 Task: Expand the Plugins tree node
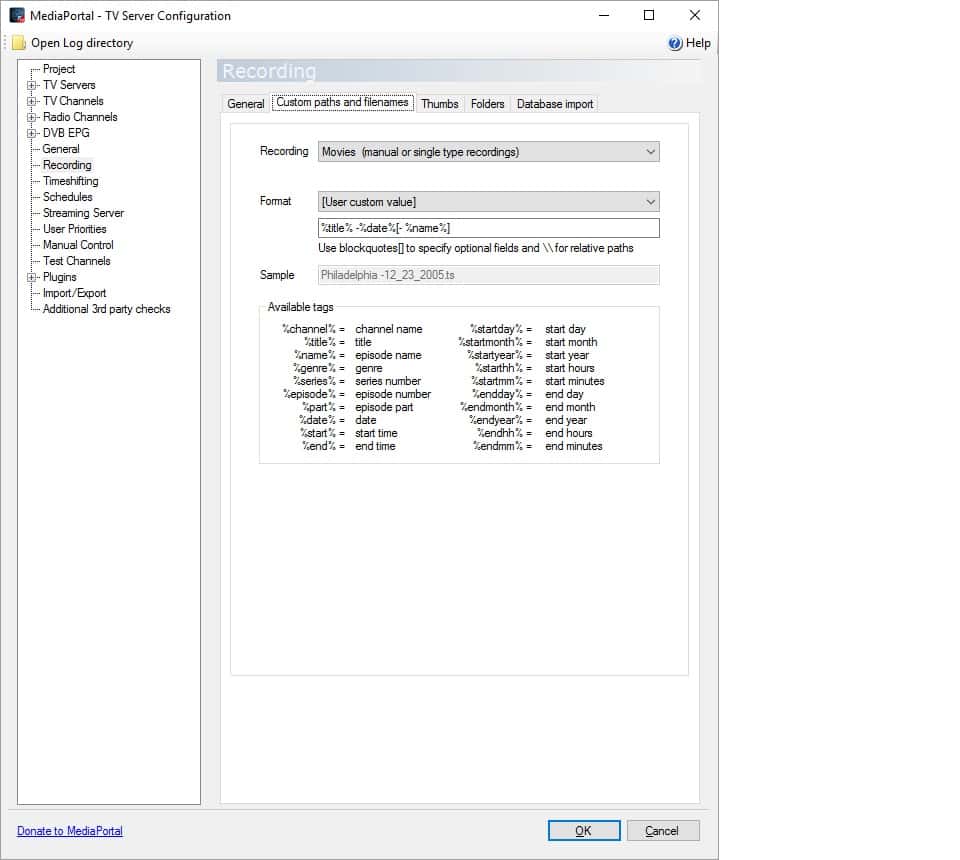click(32, 278)
